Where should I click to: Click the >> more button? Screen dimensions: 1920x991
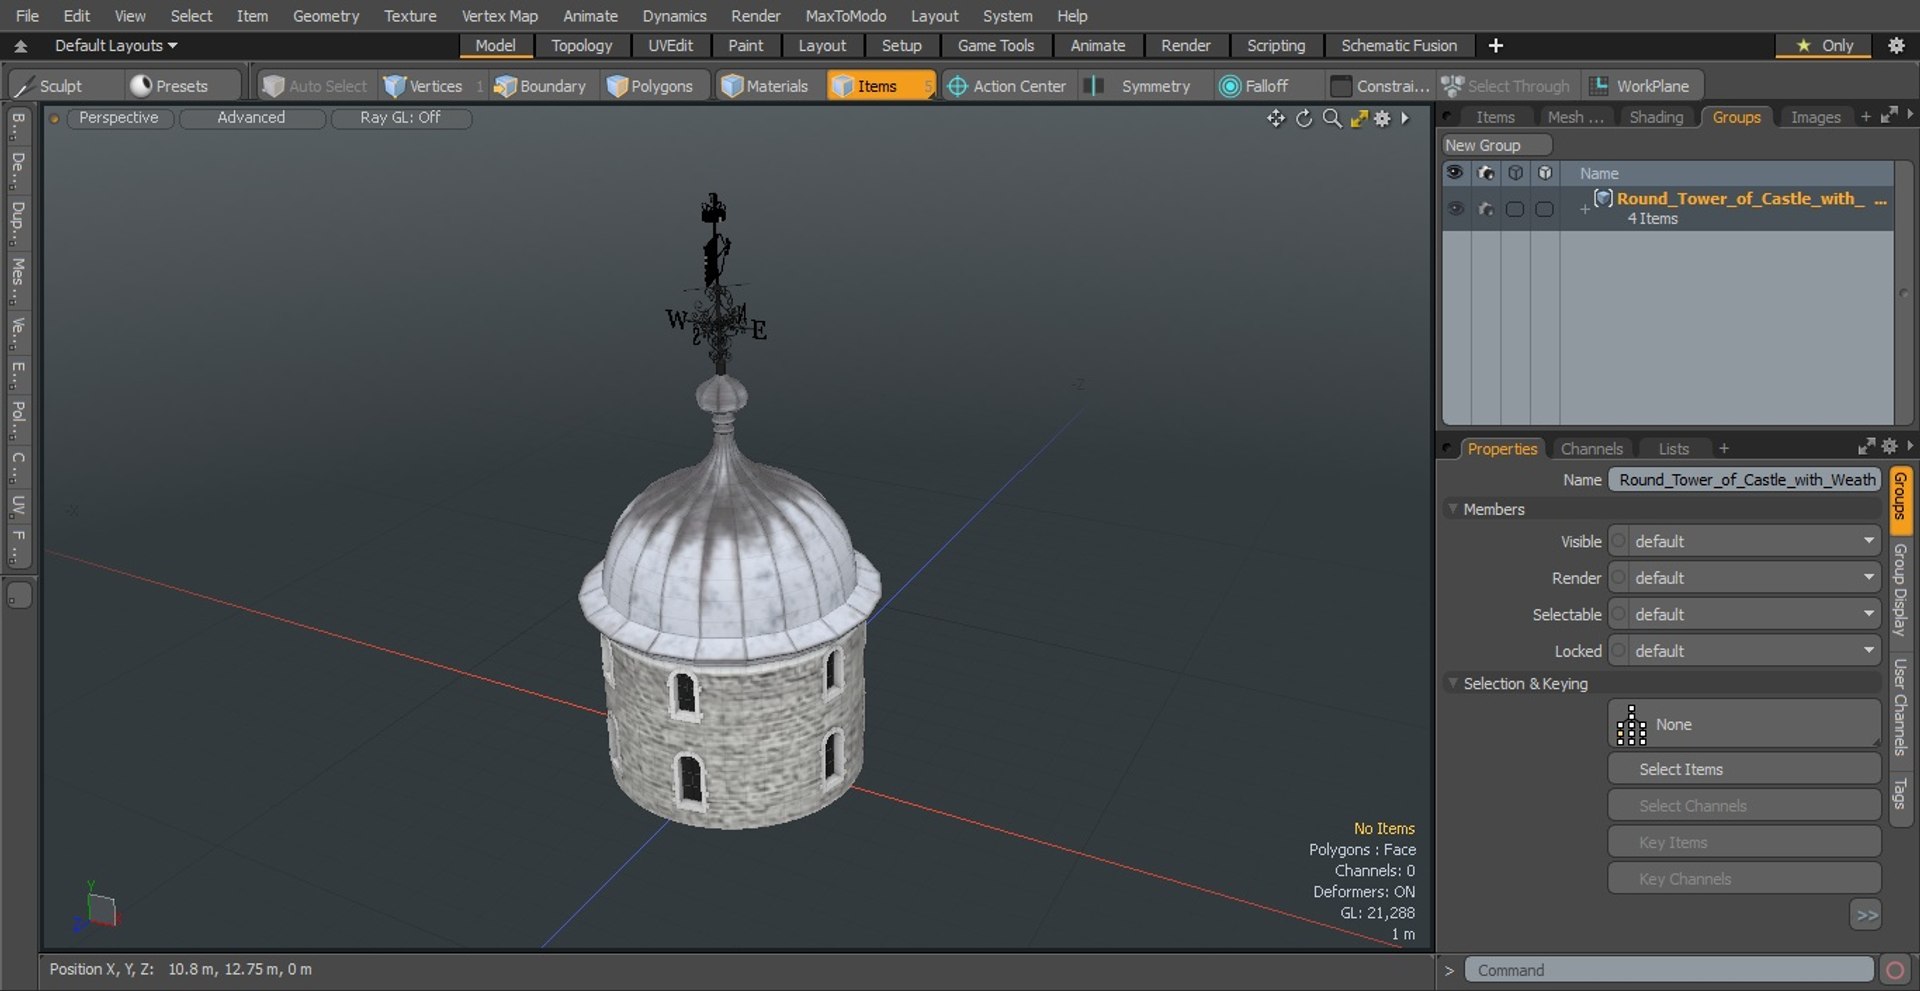click(1866, 915)
